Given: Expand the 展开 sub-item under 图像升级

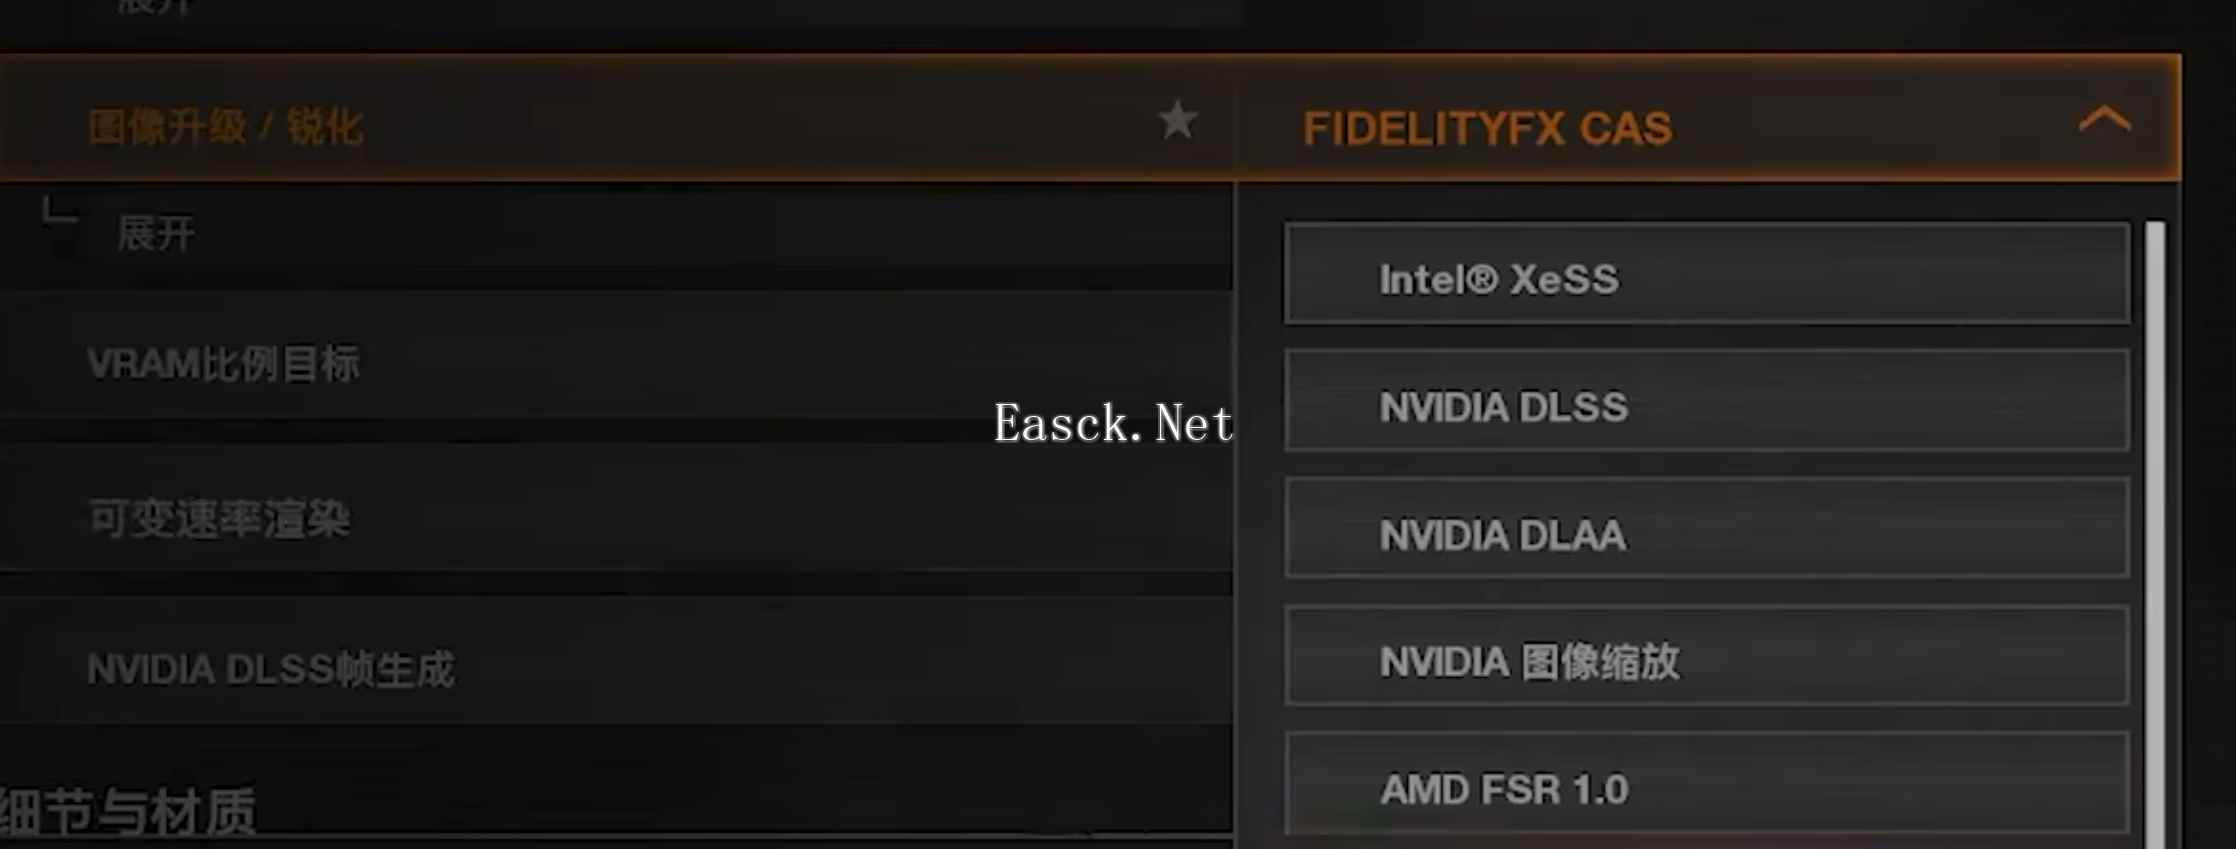Looking at the screenshot, I should tap(156, 235).
